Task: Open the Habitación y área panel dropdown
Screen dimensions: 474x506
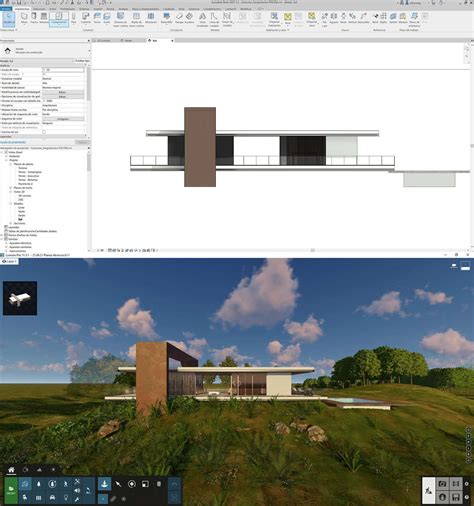Action: coord(277,30)
